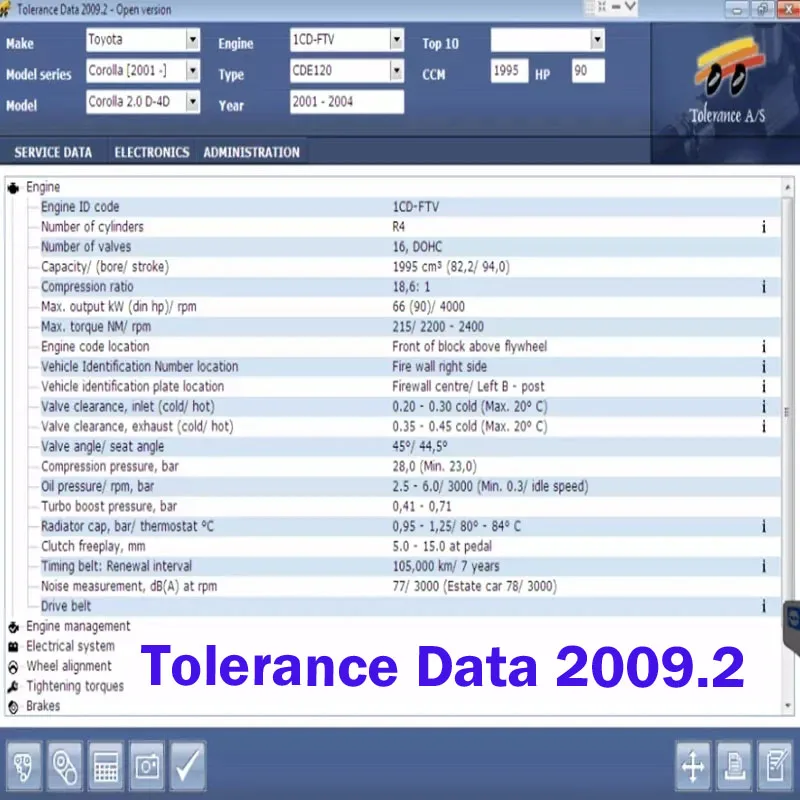This screenshot has width=800, height=800.
Task: Click info icon for VIN location row
Action: tap(764, 367)
